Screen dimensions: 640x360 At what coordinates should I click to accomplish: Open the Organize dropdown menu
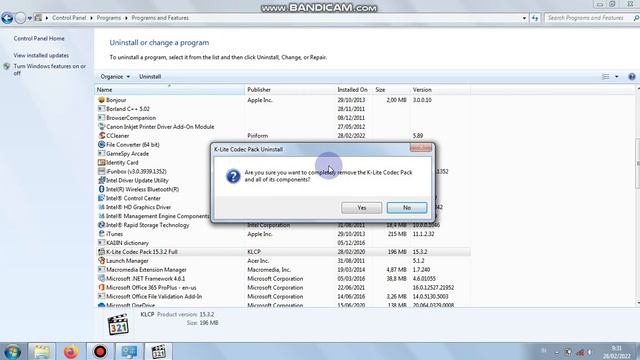(x=115, y=76)
